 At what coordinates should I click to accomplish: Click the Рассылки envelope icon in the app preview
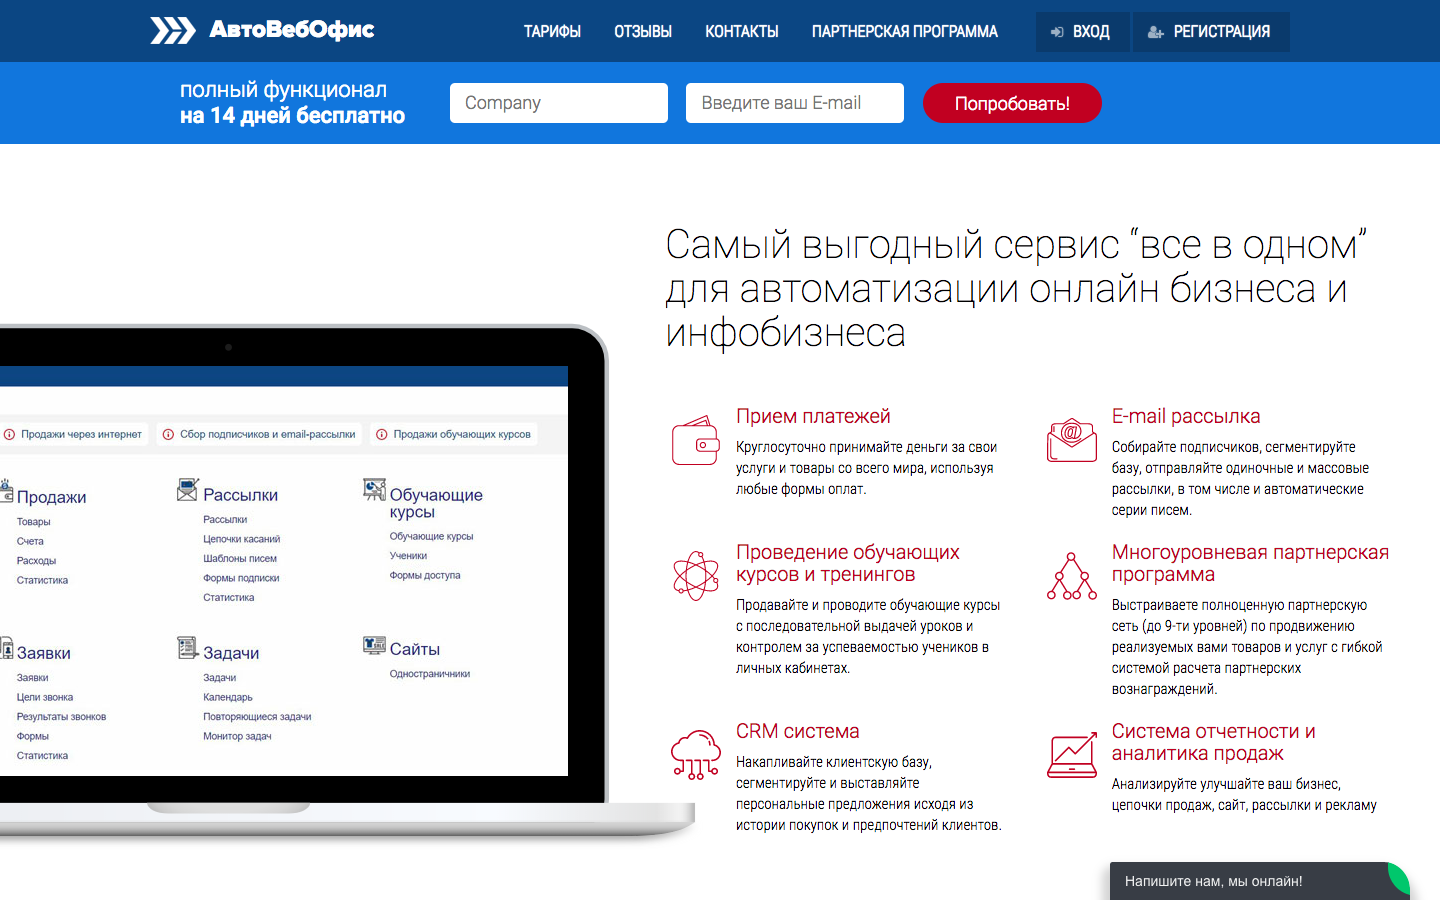(x=186, y=489)
